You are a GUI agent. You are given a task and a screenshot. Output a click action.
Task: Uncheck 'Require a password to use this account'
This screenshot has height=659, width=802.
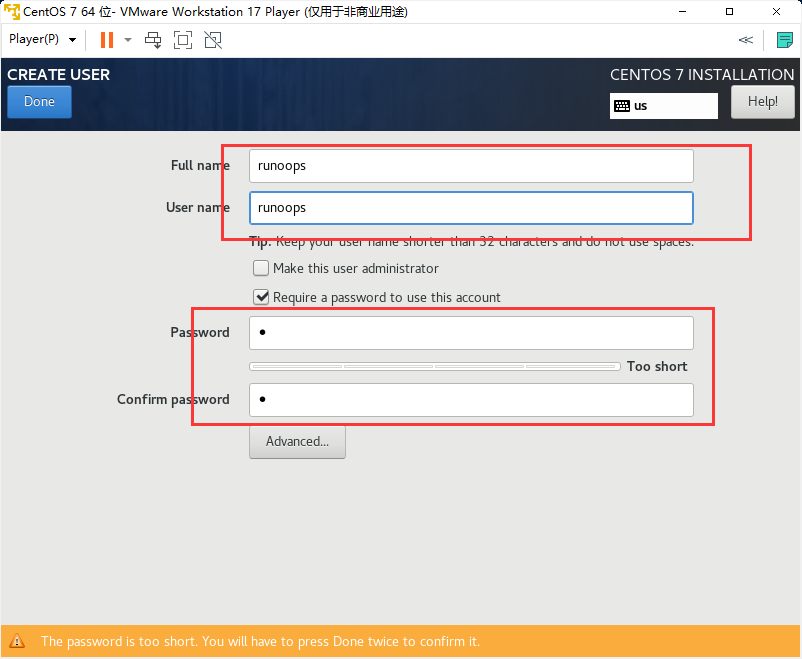(x=261, y=297)
